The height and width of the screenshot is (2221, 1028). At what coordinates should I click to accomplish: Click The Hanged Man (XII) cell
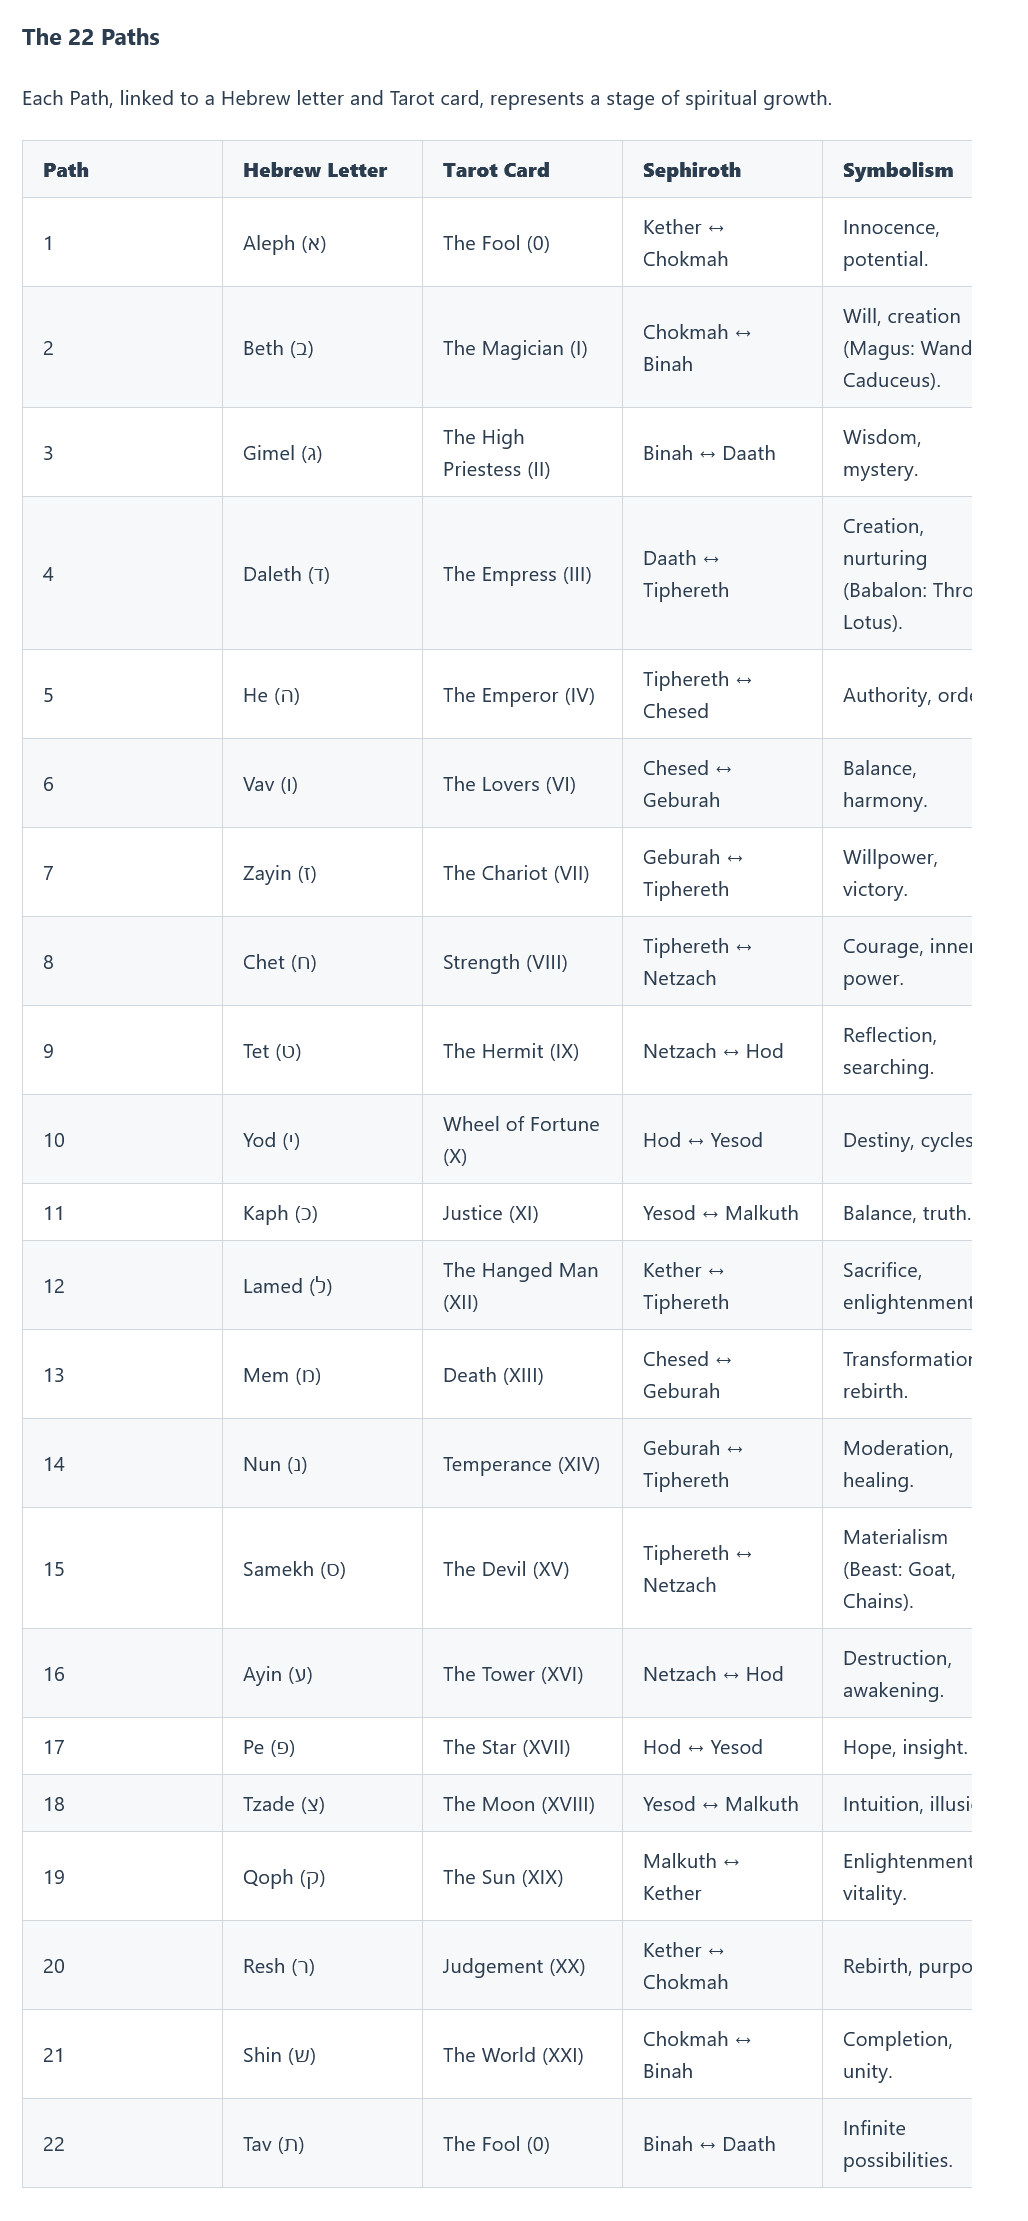point(520,1286)
